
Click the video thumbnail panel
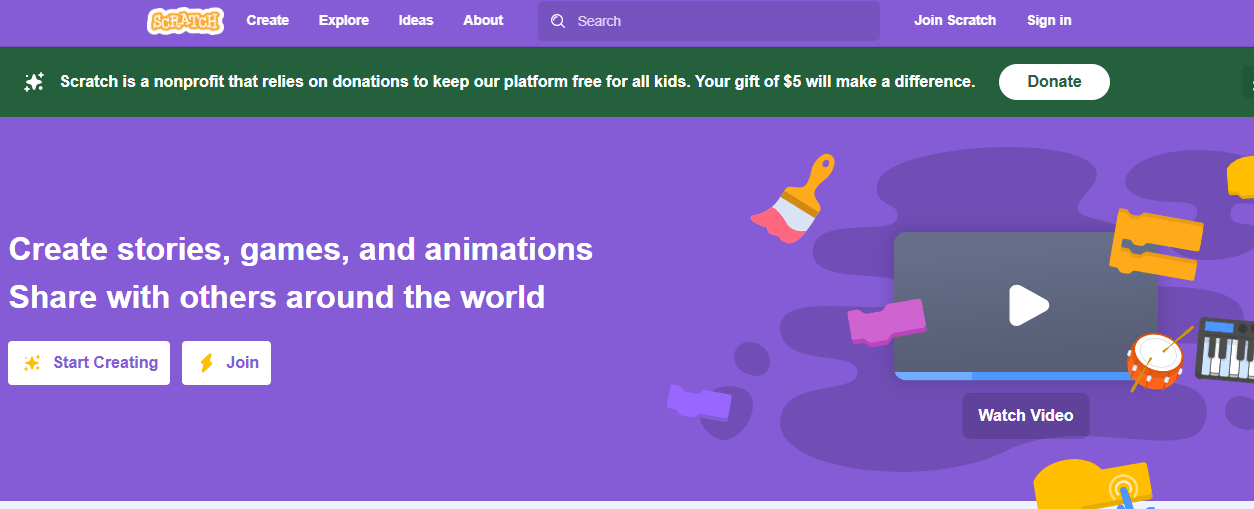click(1025, 306)
